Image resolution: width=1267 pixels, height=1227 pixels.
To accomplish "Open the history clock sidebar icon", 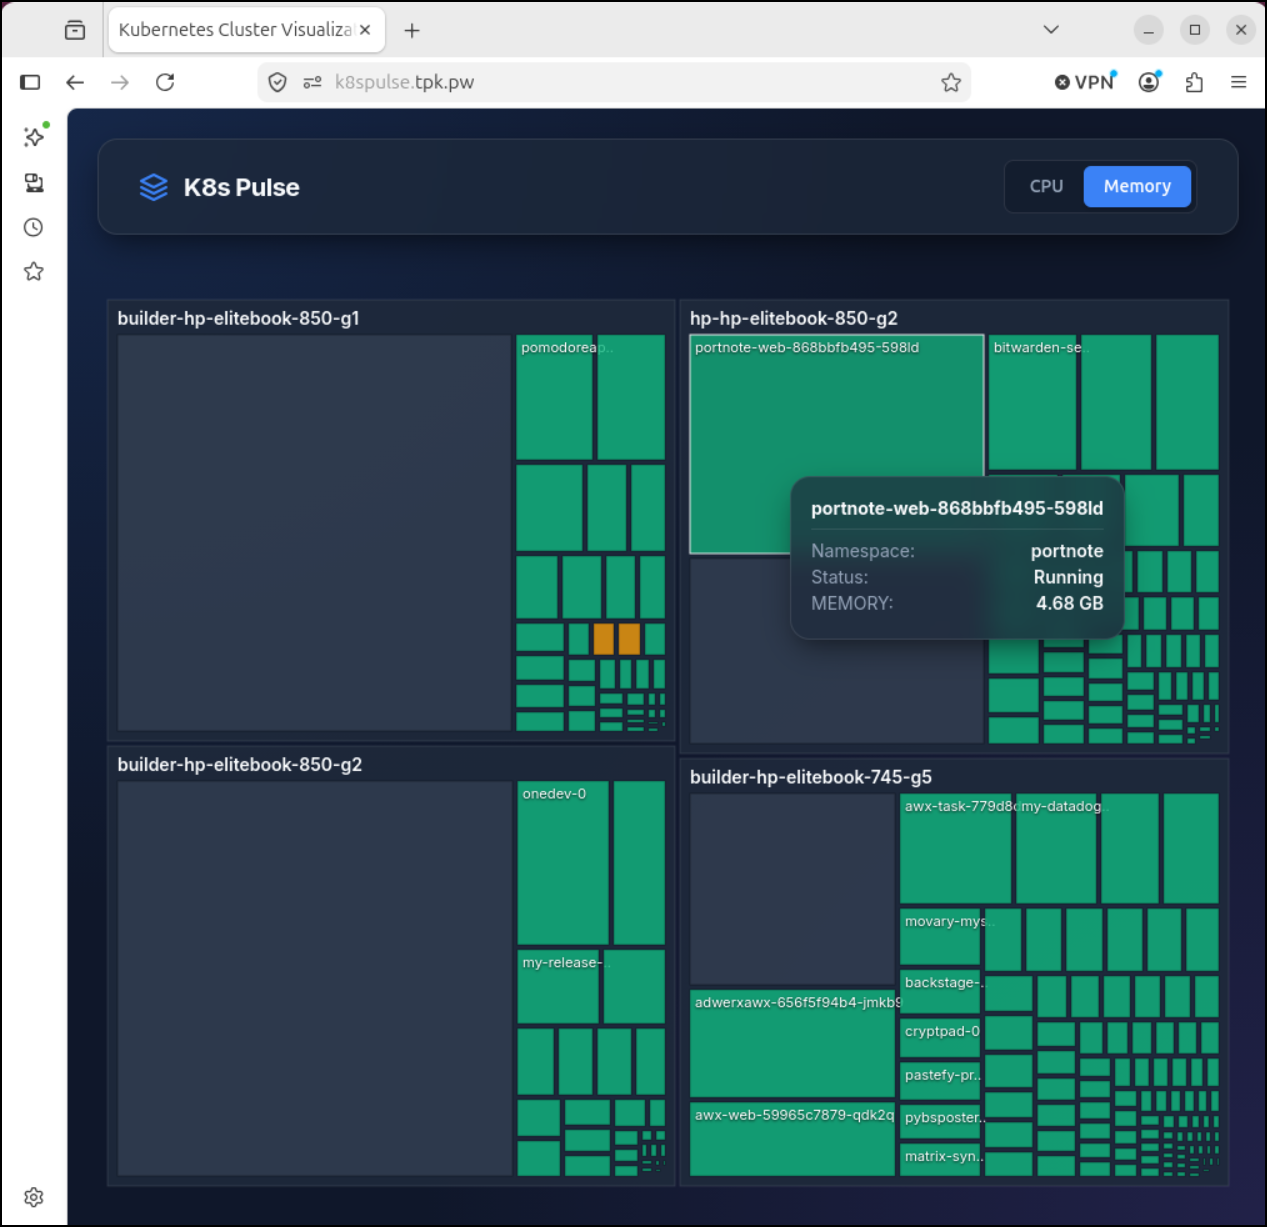I will (34, 227).
